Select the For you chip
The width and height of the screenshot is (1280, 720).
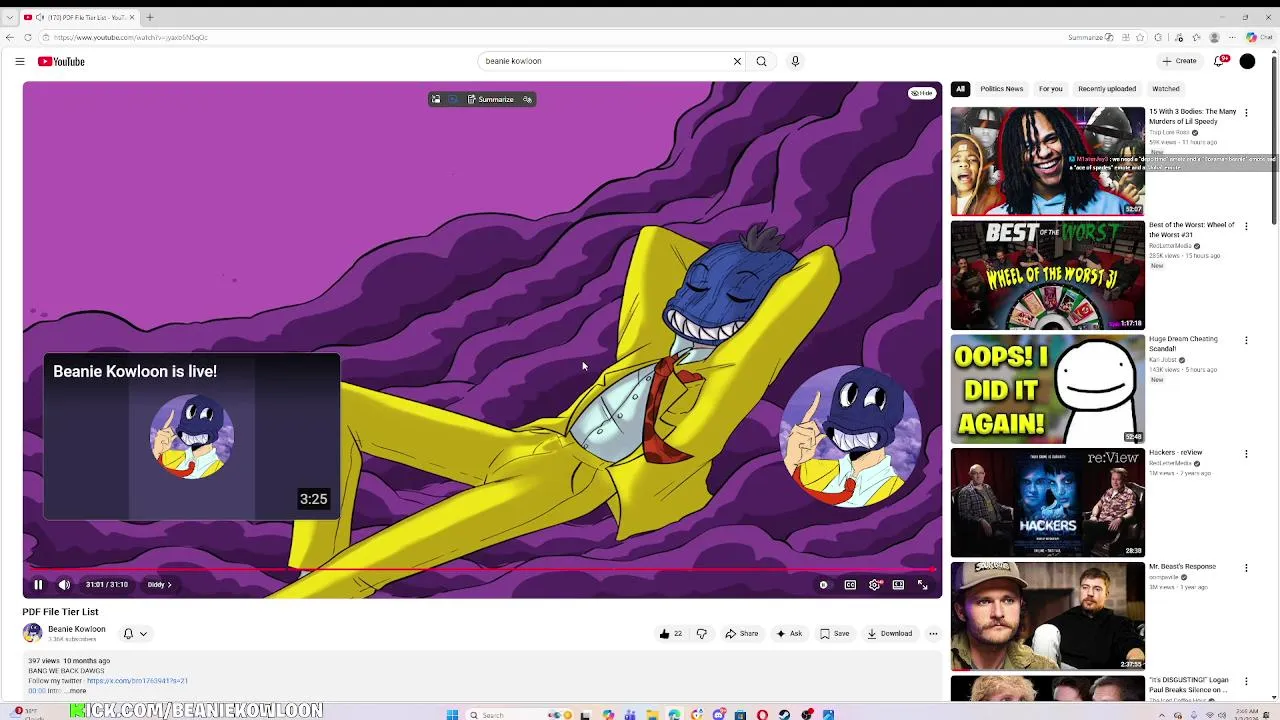[1050, 89]
